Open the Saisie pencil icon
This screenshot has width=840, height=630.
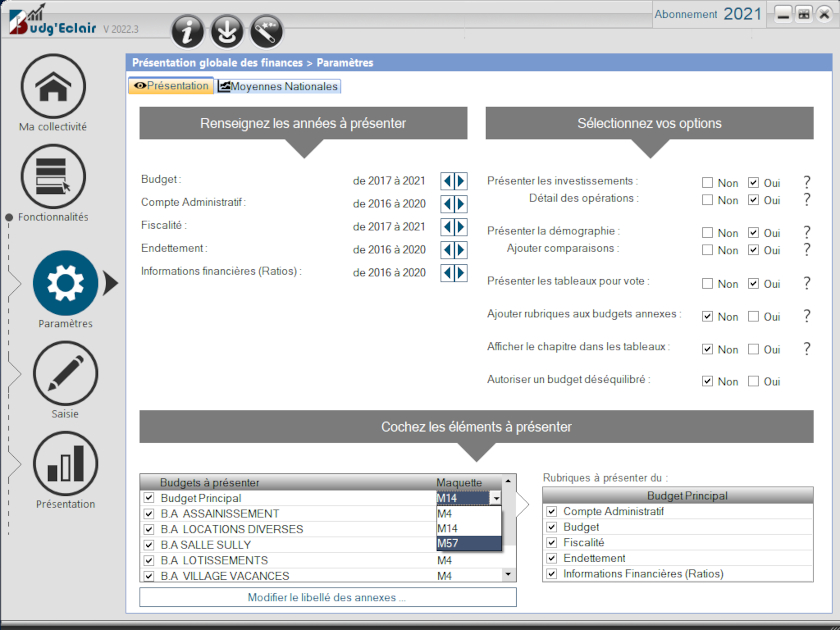tap(65, 373)
